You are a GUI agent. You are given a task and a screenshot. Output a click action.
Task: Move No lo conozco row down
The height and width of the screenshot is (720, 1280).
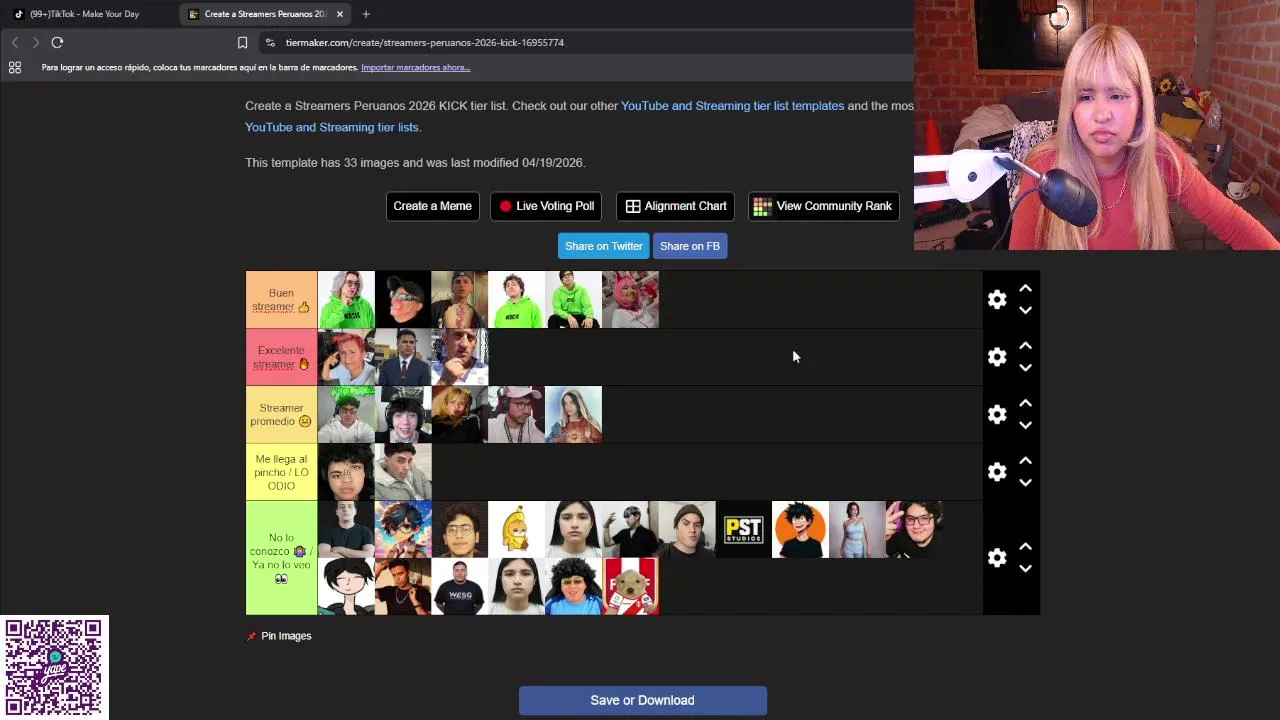pyautogui.click(x=1025, y=568)
